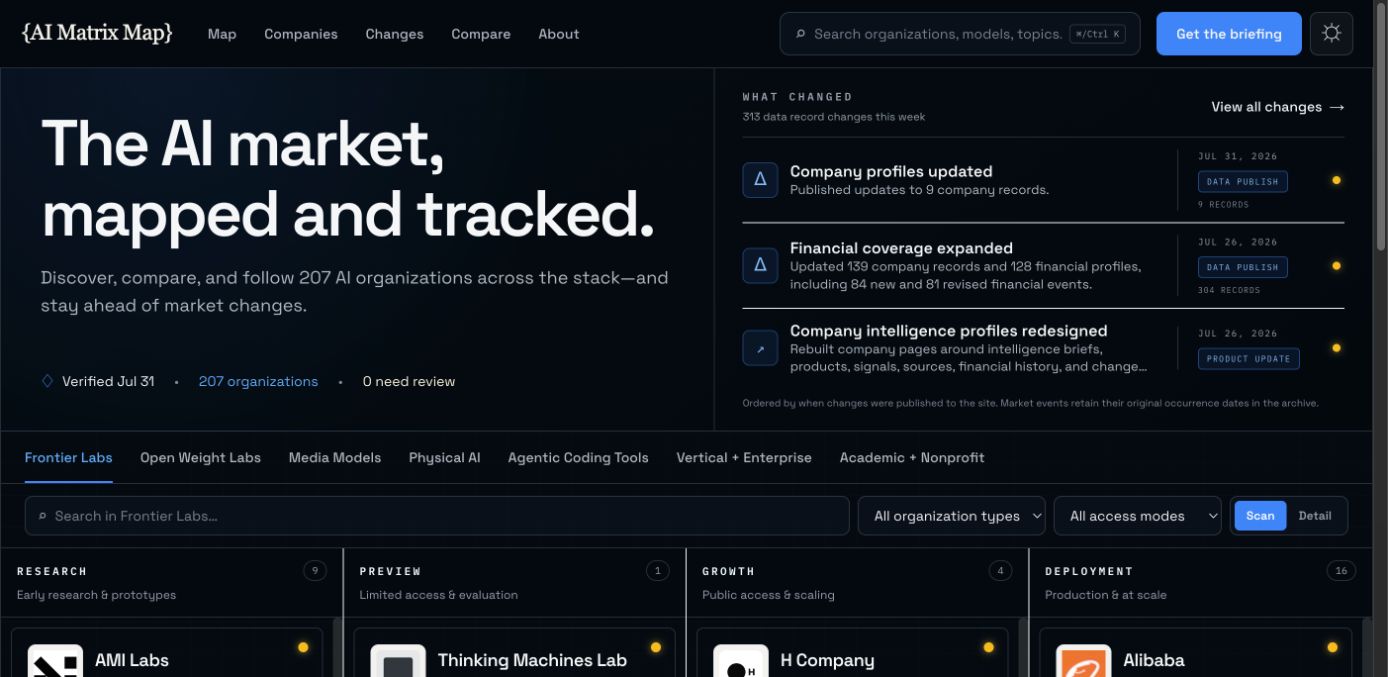Click the Financial coverage expanded triangle icon
Image resolution: width=1388 pixels, height=677 pixels.
tap(760, 265)
